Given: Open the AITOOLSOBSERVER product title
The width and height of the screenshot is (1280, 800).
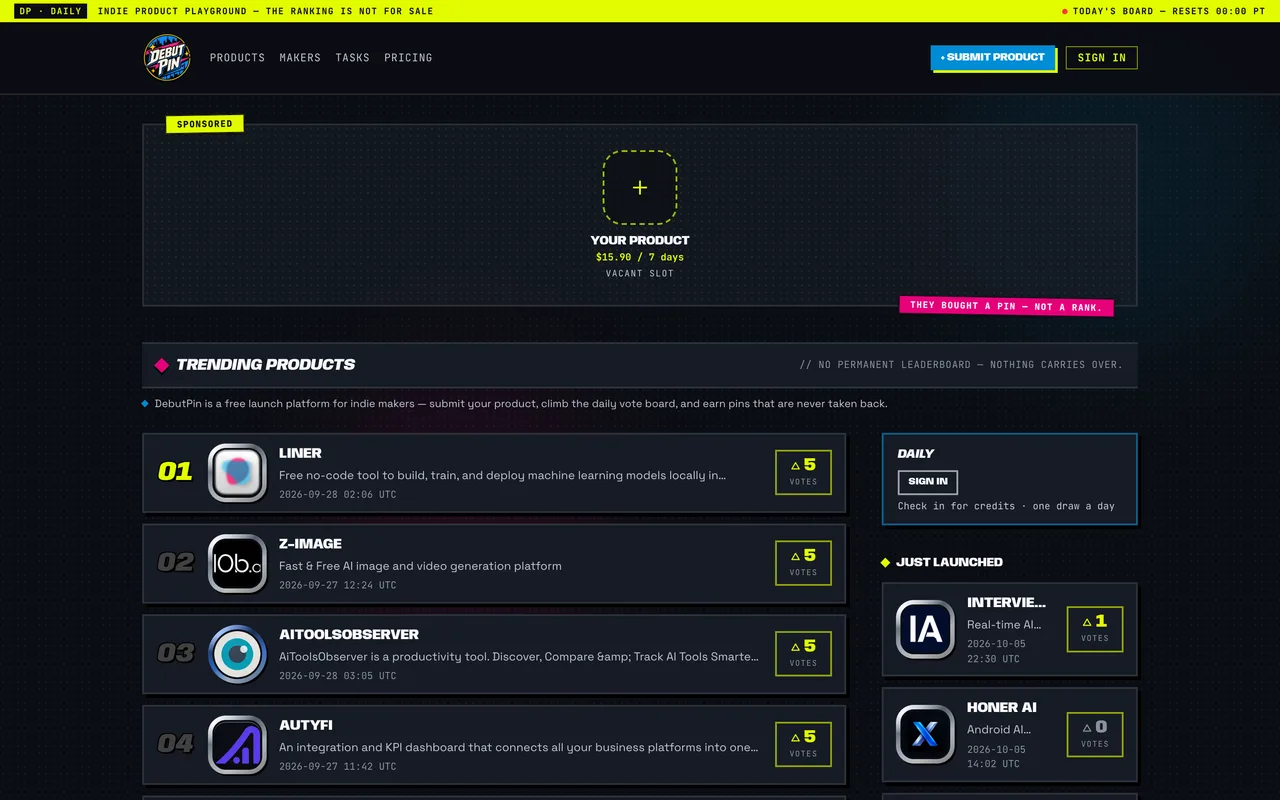Looking at the screenshot, I should coord(349,635).
